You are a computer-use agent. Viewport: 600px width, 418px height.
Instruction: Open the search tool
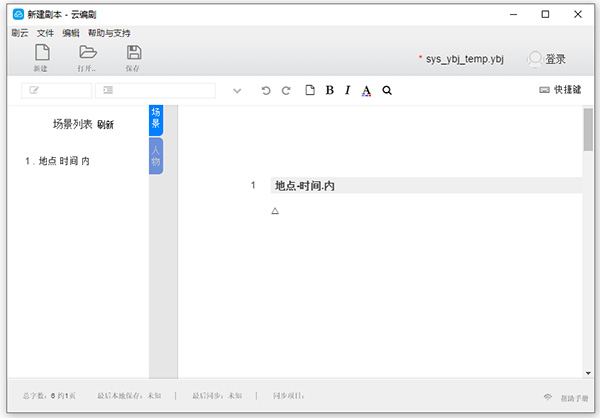tap(387, 90)
